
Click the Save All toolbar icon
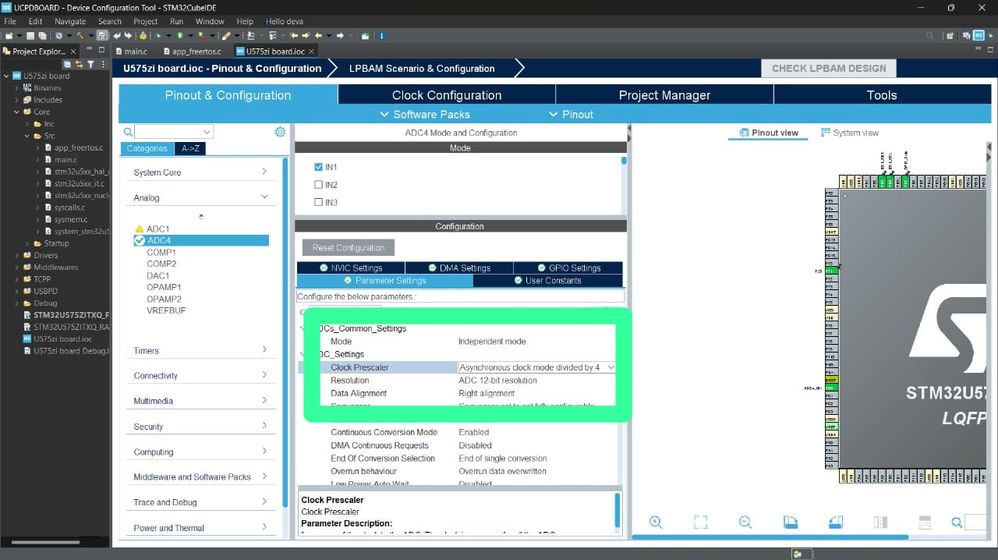pos(42,36)
